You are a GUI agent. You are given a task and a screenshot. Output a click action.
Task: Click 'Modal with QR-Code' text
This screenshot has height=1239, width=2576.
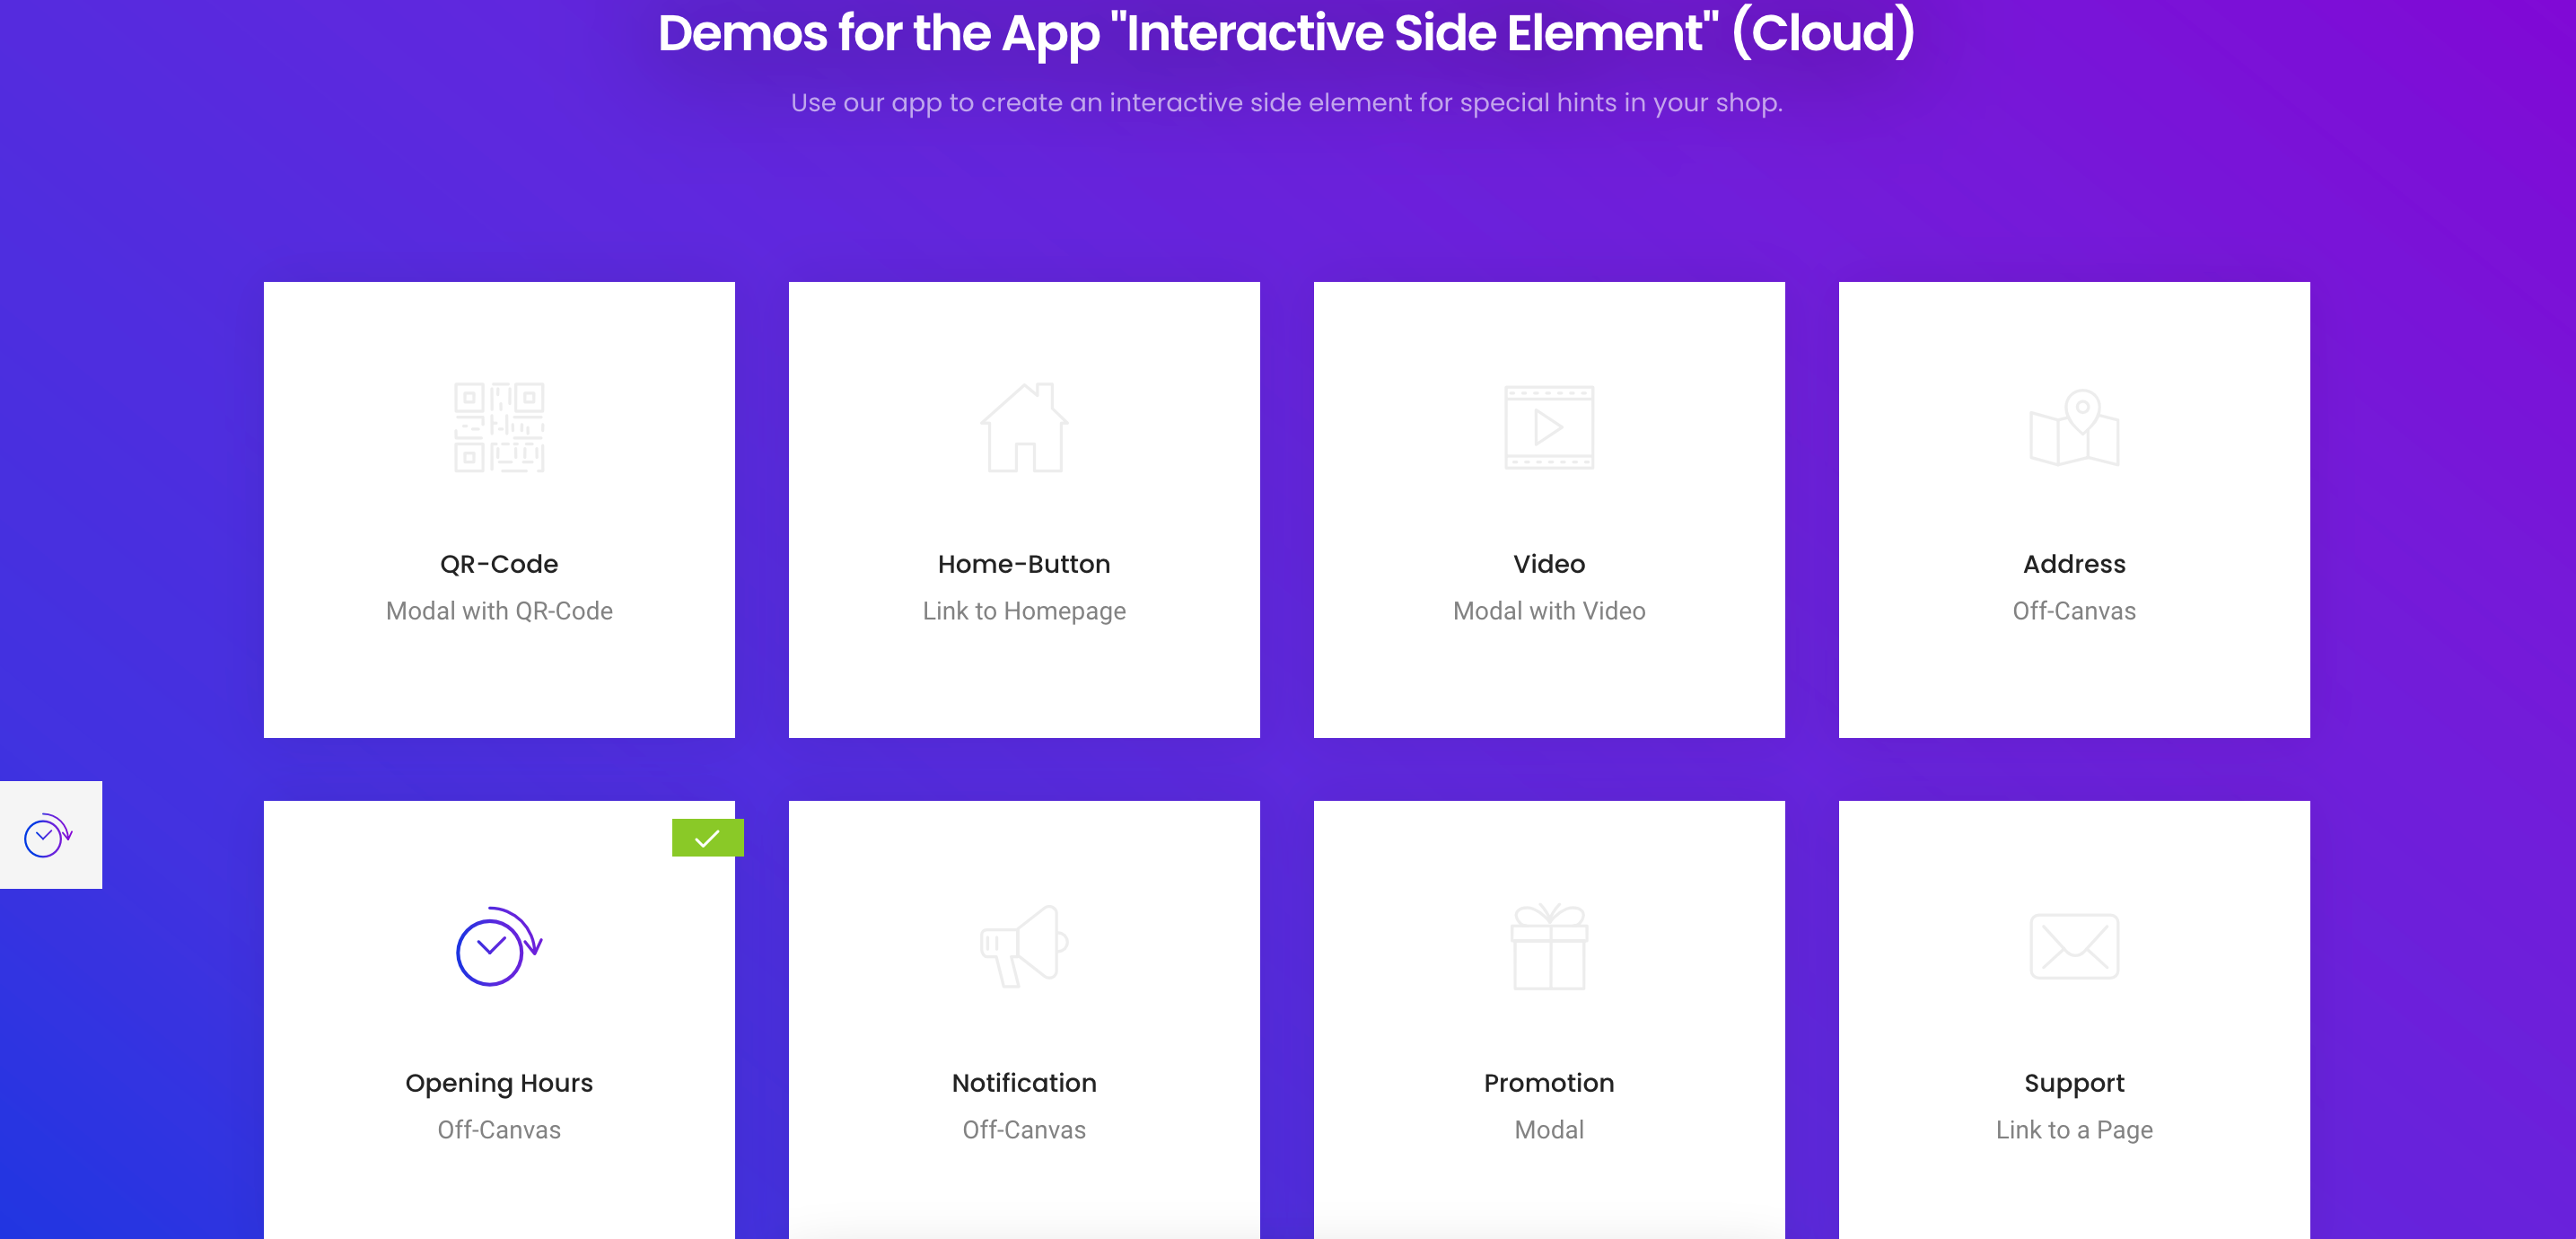(x=499, y=611)
